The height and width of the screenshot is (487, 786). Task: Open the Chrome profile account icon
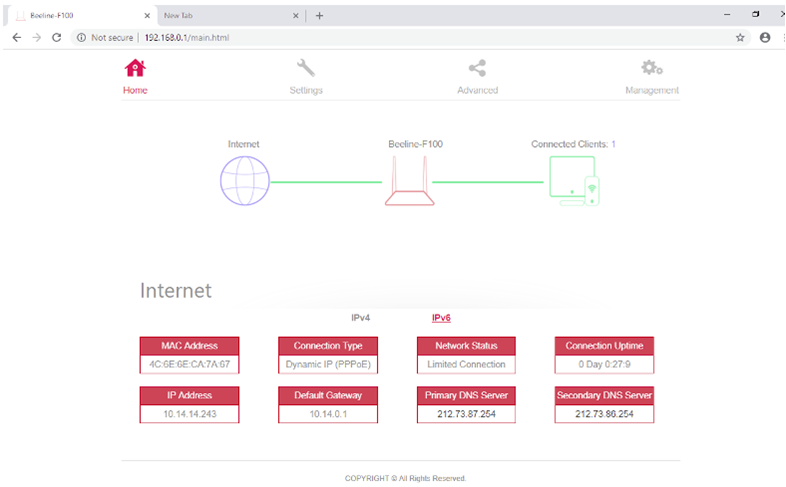[x=765, y=37]
